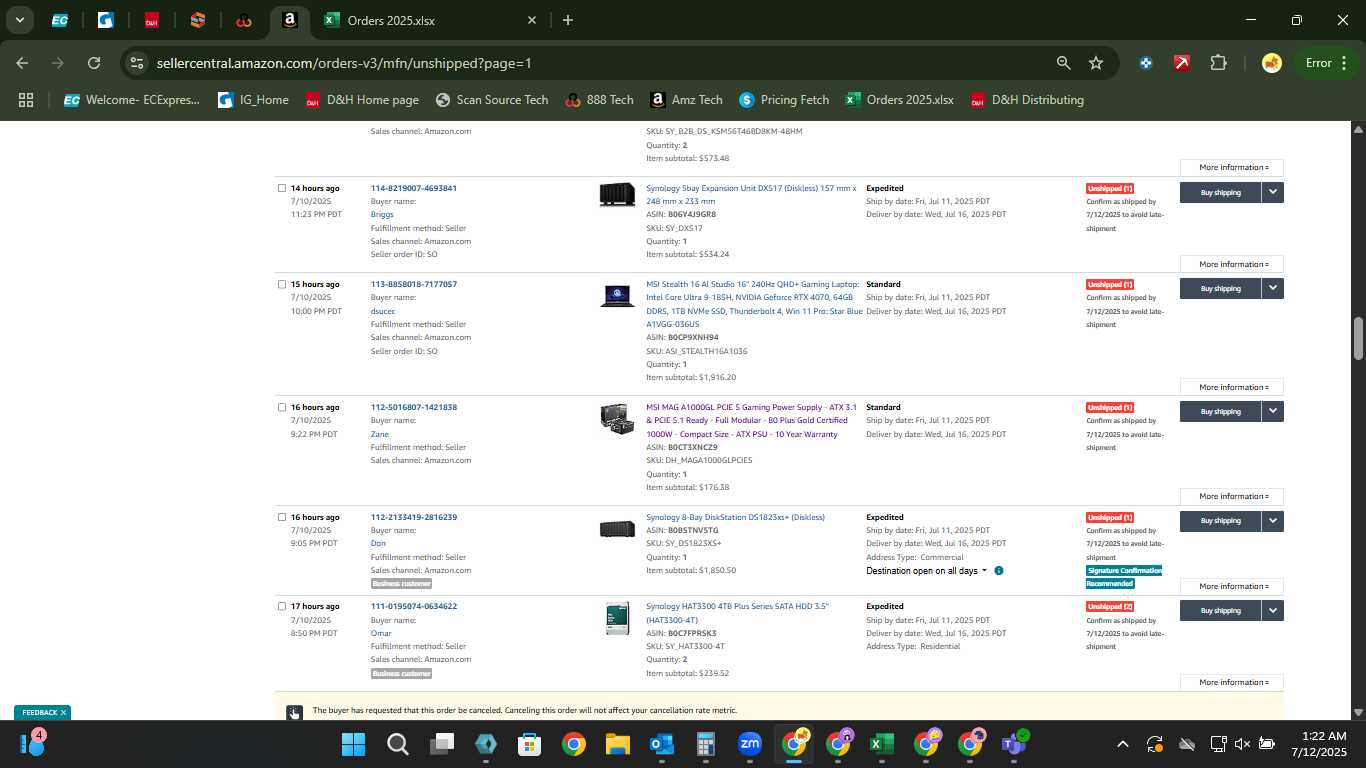Viewport: 1366px width, 768px height.
Task: Open Zoom from the taskbar
Action: 749,744
